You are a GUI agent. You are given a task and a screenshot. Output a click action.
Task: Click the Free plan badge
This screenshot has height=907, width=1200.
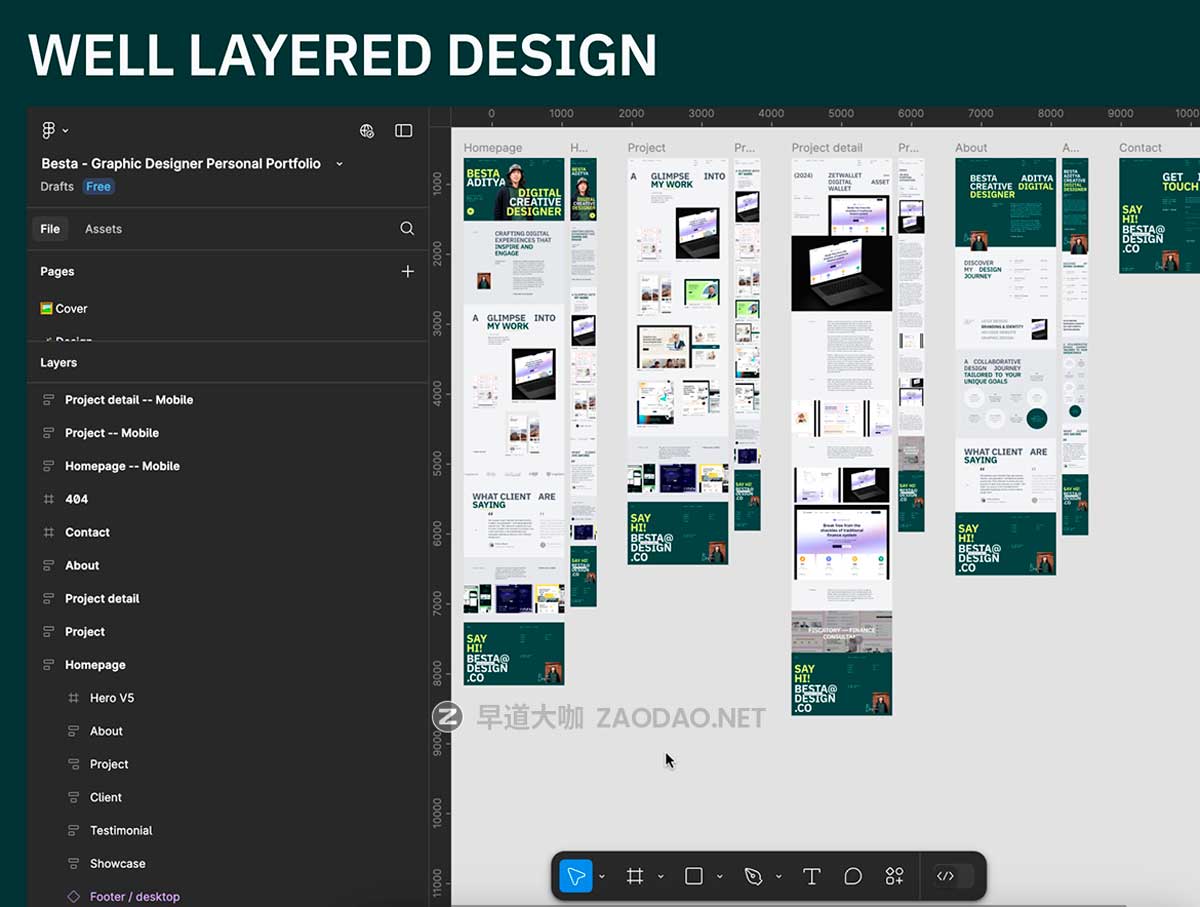pyautogui.click(x=98, y=186)
